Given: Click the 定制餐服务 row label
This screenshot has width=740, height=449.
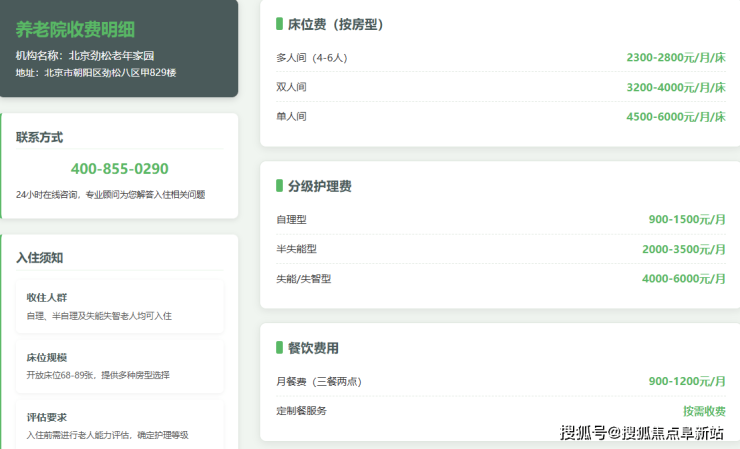Looking at the screenshot, I should [301, 411].
